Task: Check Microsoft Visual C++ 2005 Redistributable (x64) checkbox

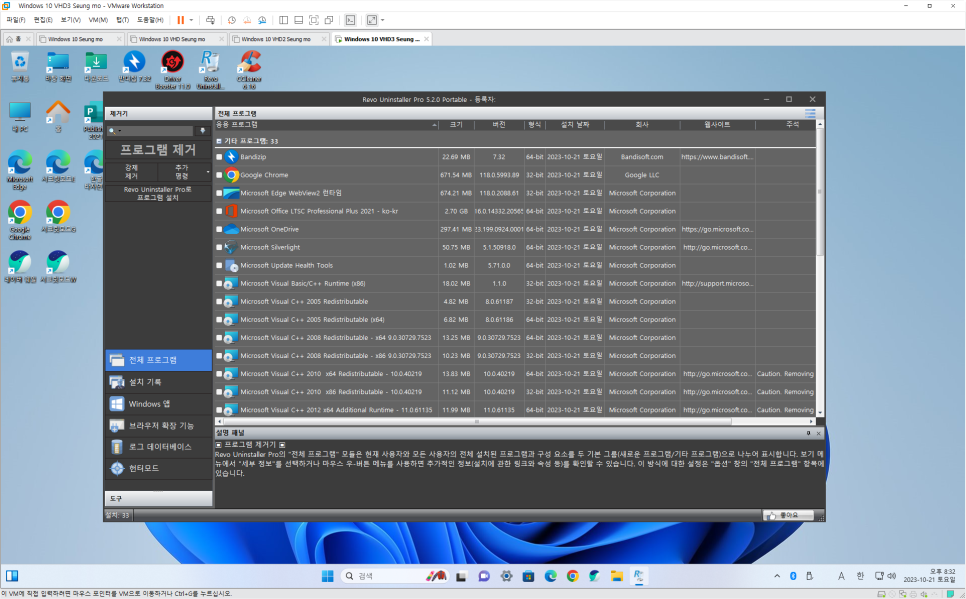Action: [219, 320]
